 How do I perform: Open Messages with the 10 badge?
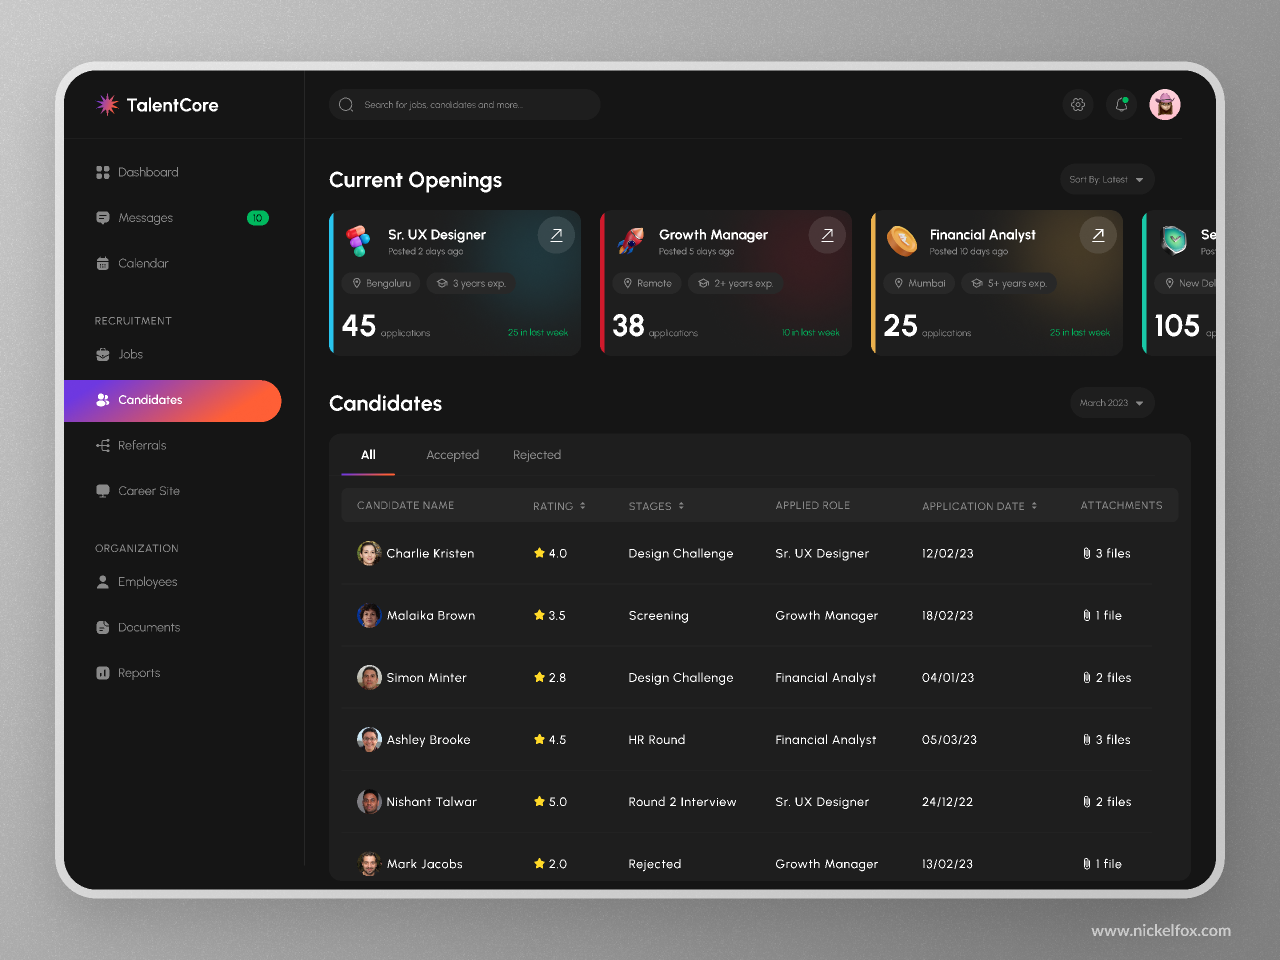click(x=145, y=218)
